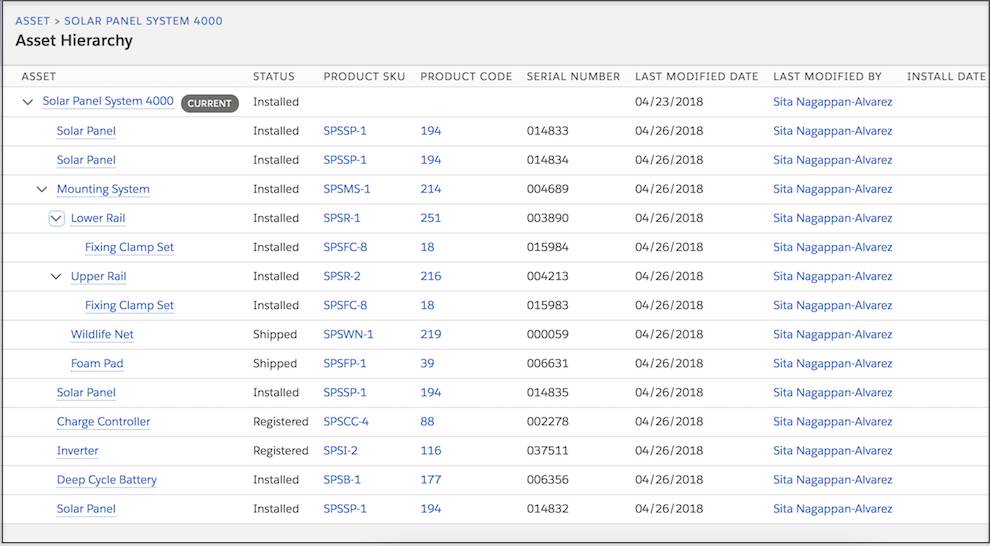
Task: Open Solar Panel with serial 014834
Action: tap(86, 160)
